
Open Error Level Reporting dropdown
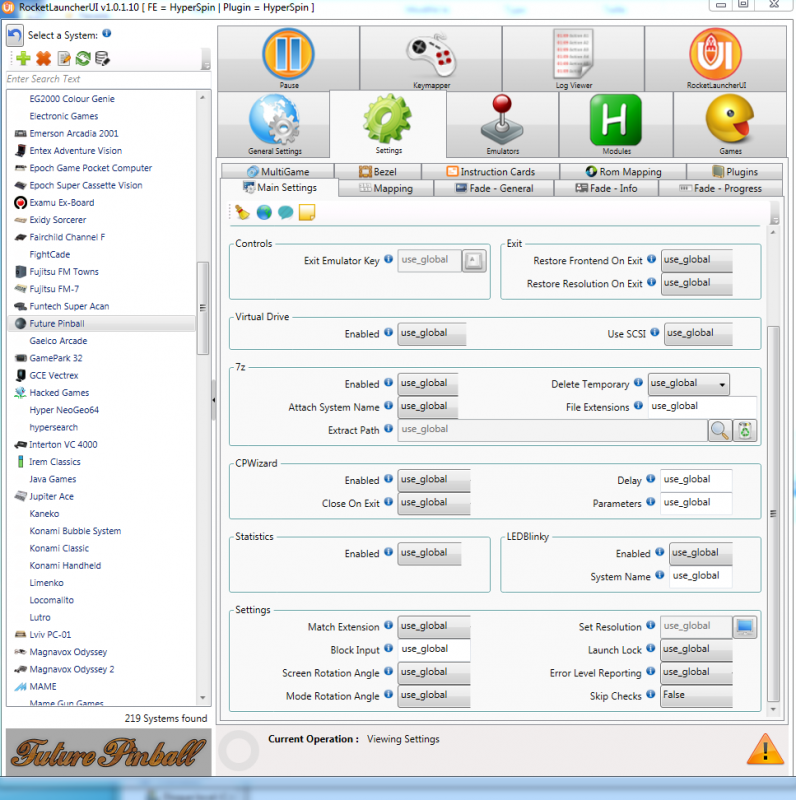click(696, 672)
